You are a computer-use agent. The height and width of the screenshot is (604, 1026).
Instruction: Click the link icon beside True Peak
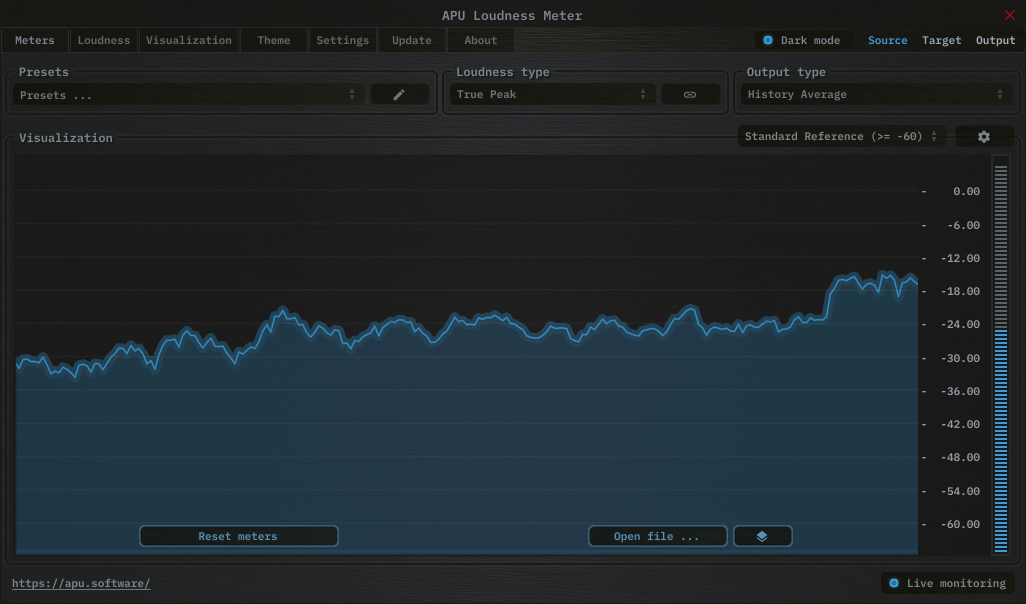click(x=690, y=95)
